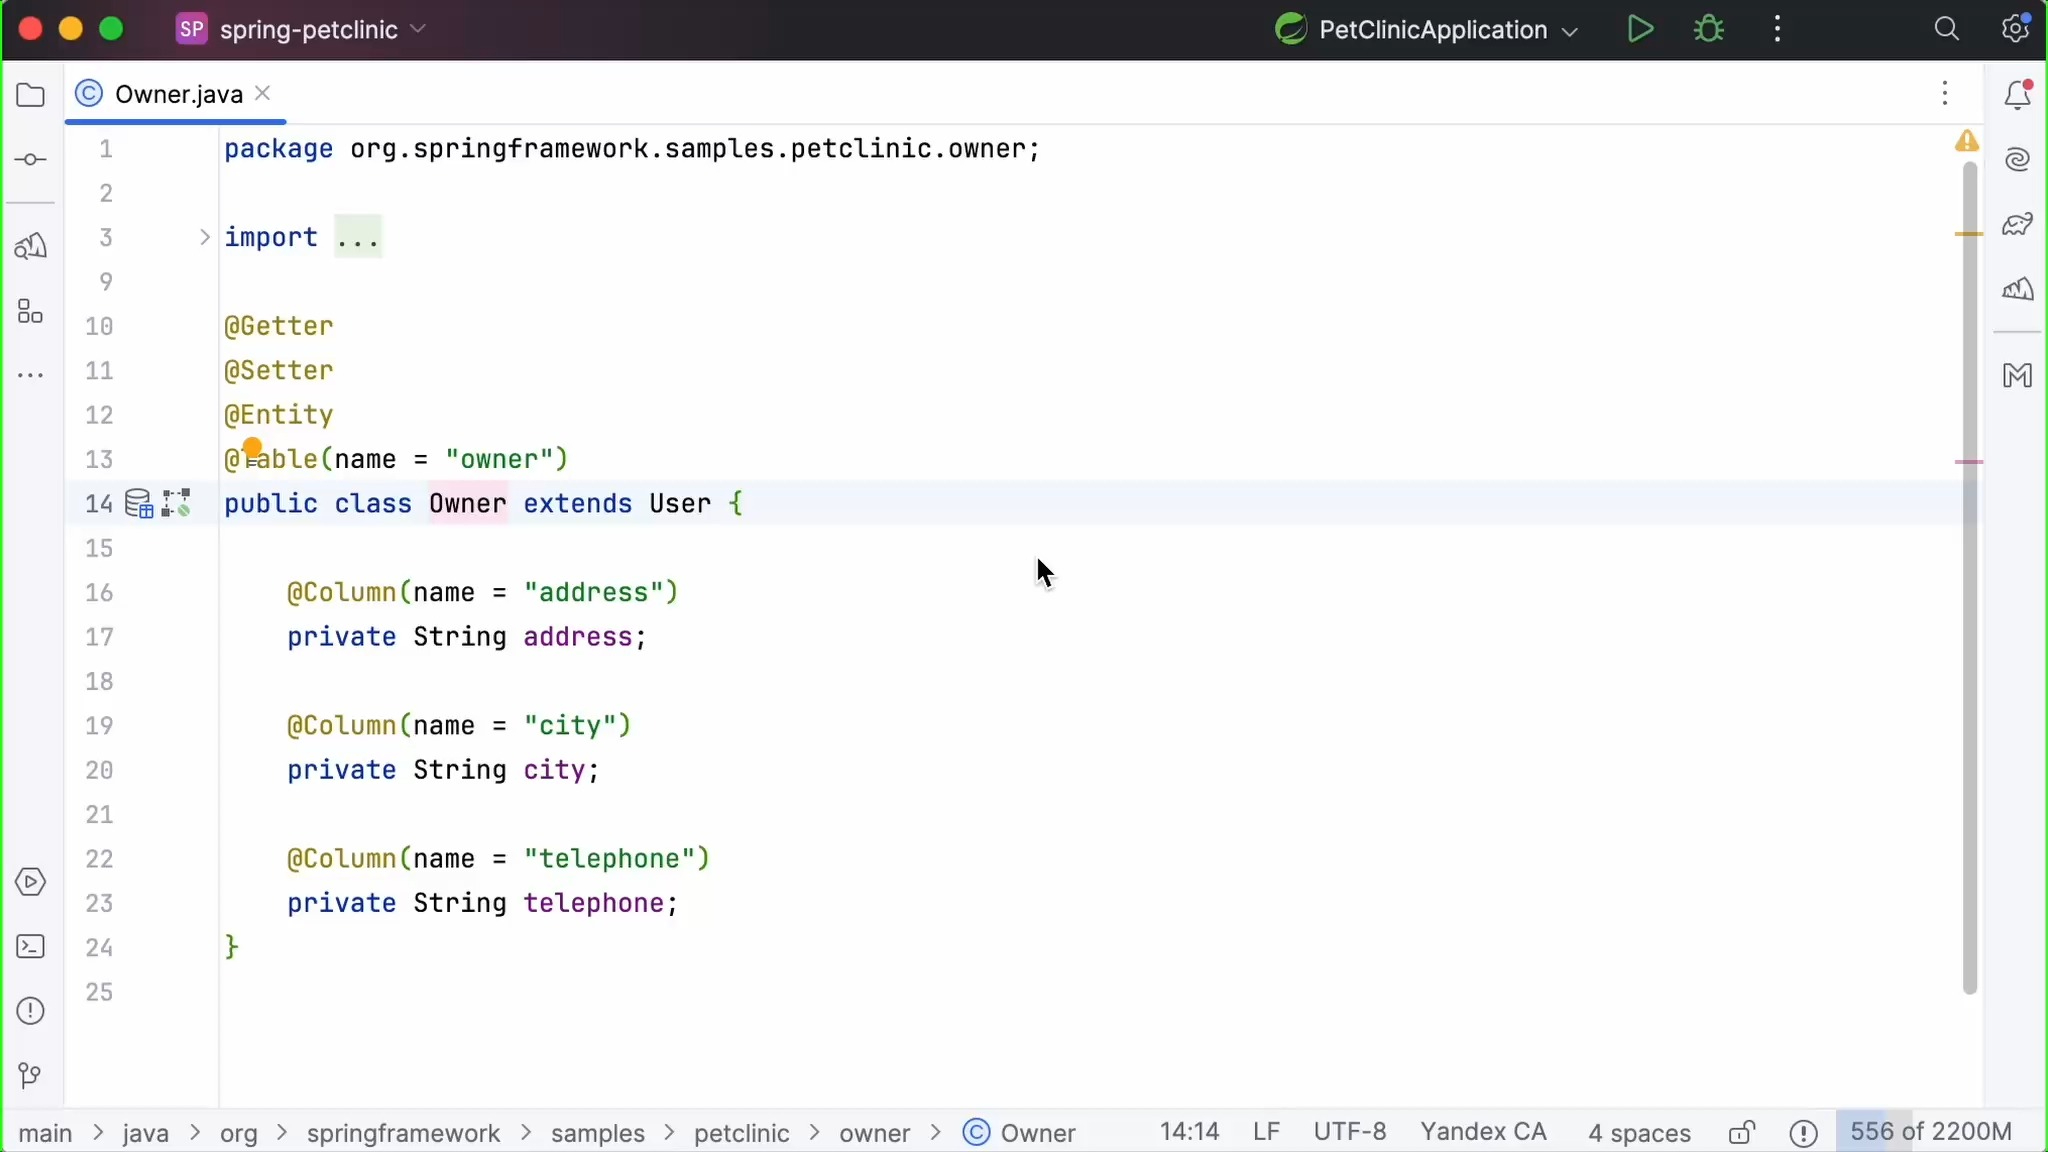This screenshot has width=2048, height=1152.
Task: Click the city field name on line 20
Action: point(554,770)
